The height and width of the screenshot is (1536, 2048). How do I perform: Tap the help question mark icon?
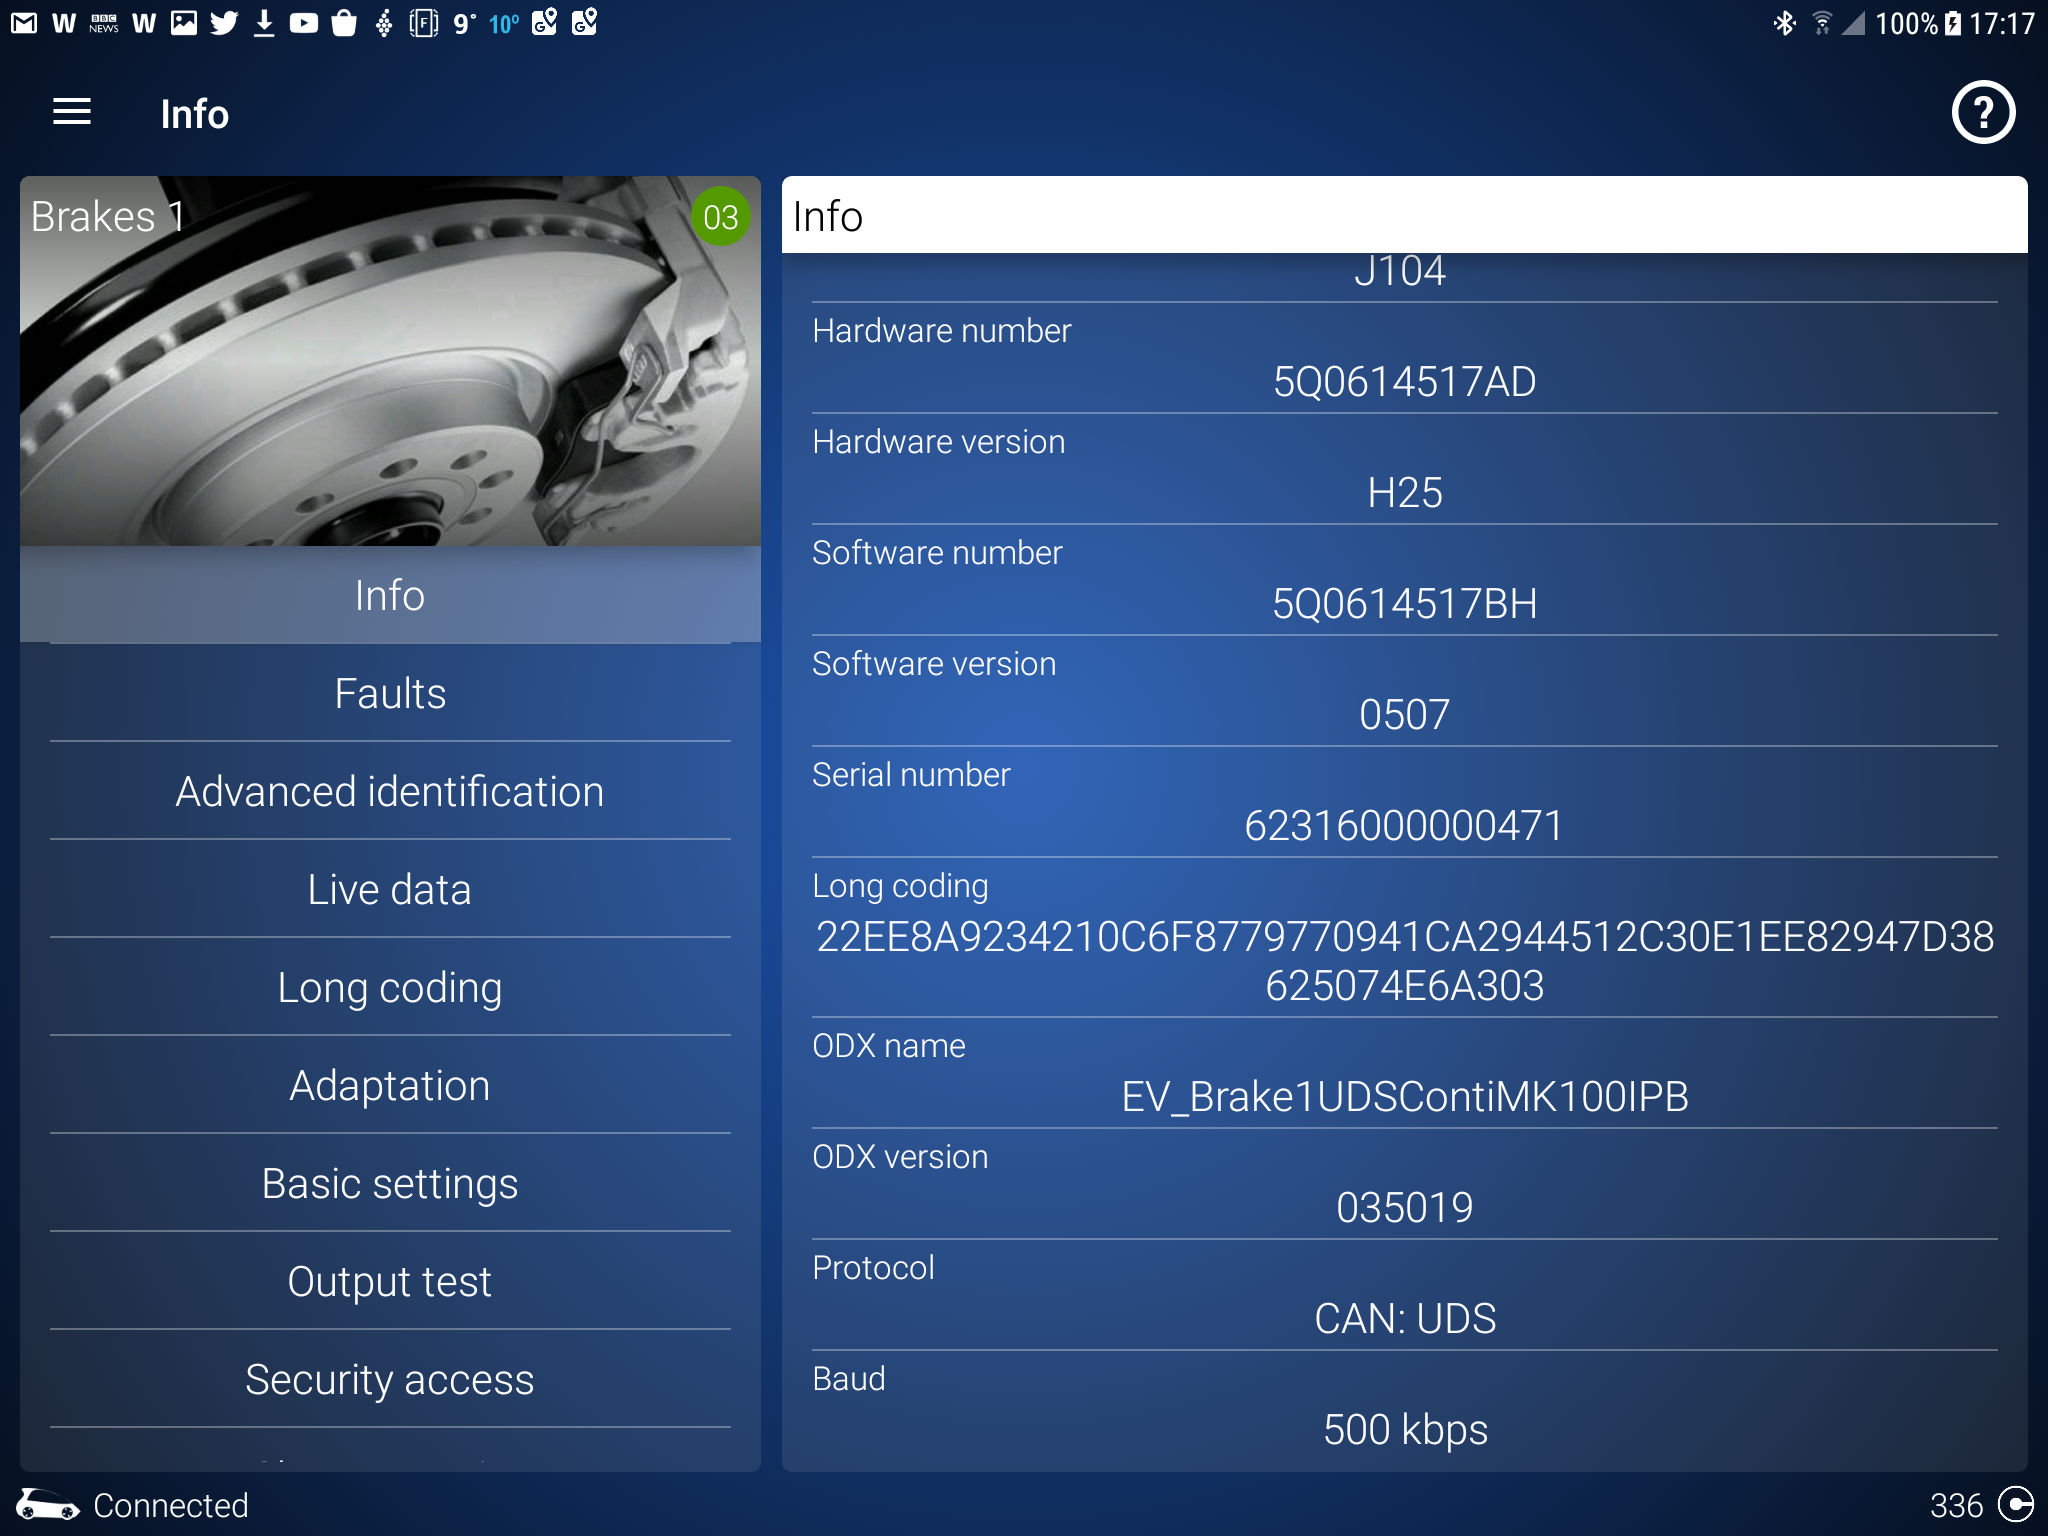pyautogui.click(x=1982, y=113)
